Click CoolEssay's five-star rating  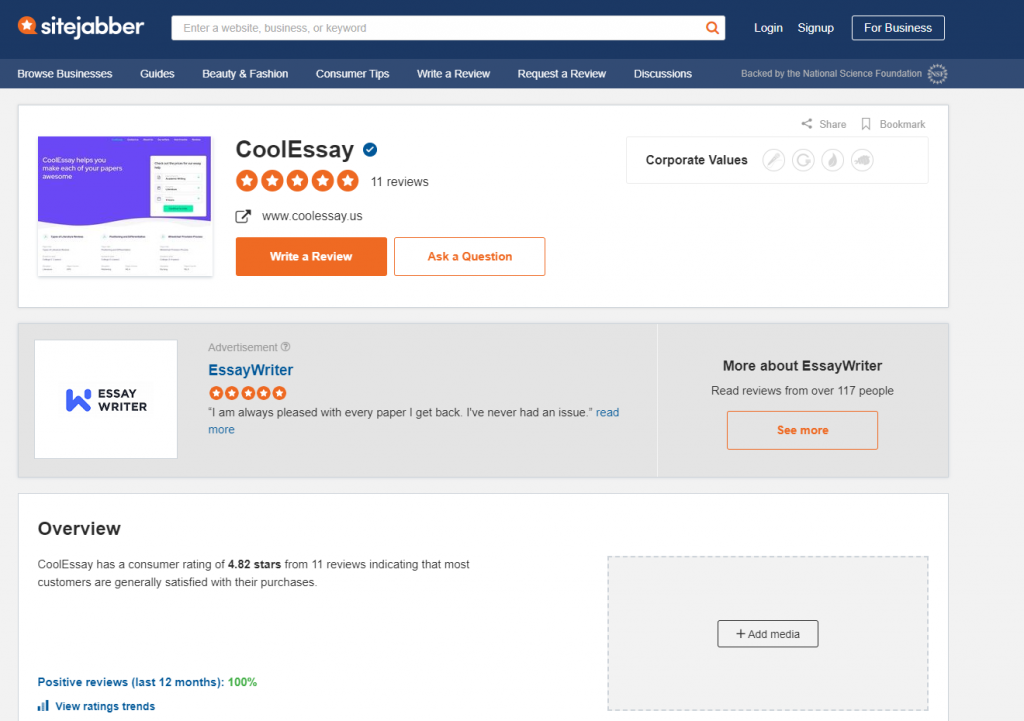pos(297,181)
